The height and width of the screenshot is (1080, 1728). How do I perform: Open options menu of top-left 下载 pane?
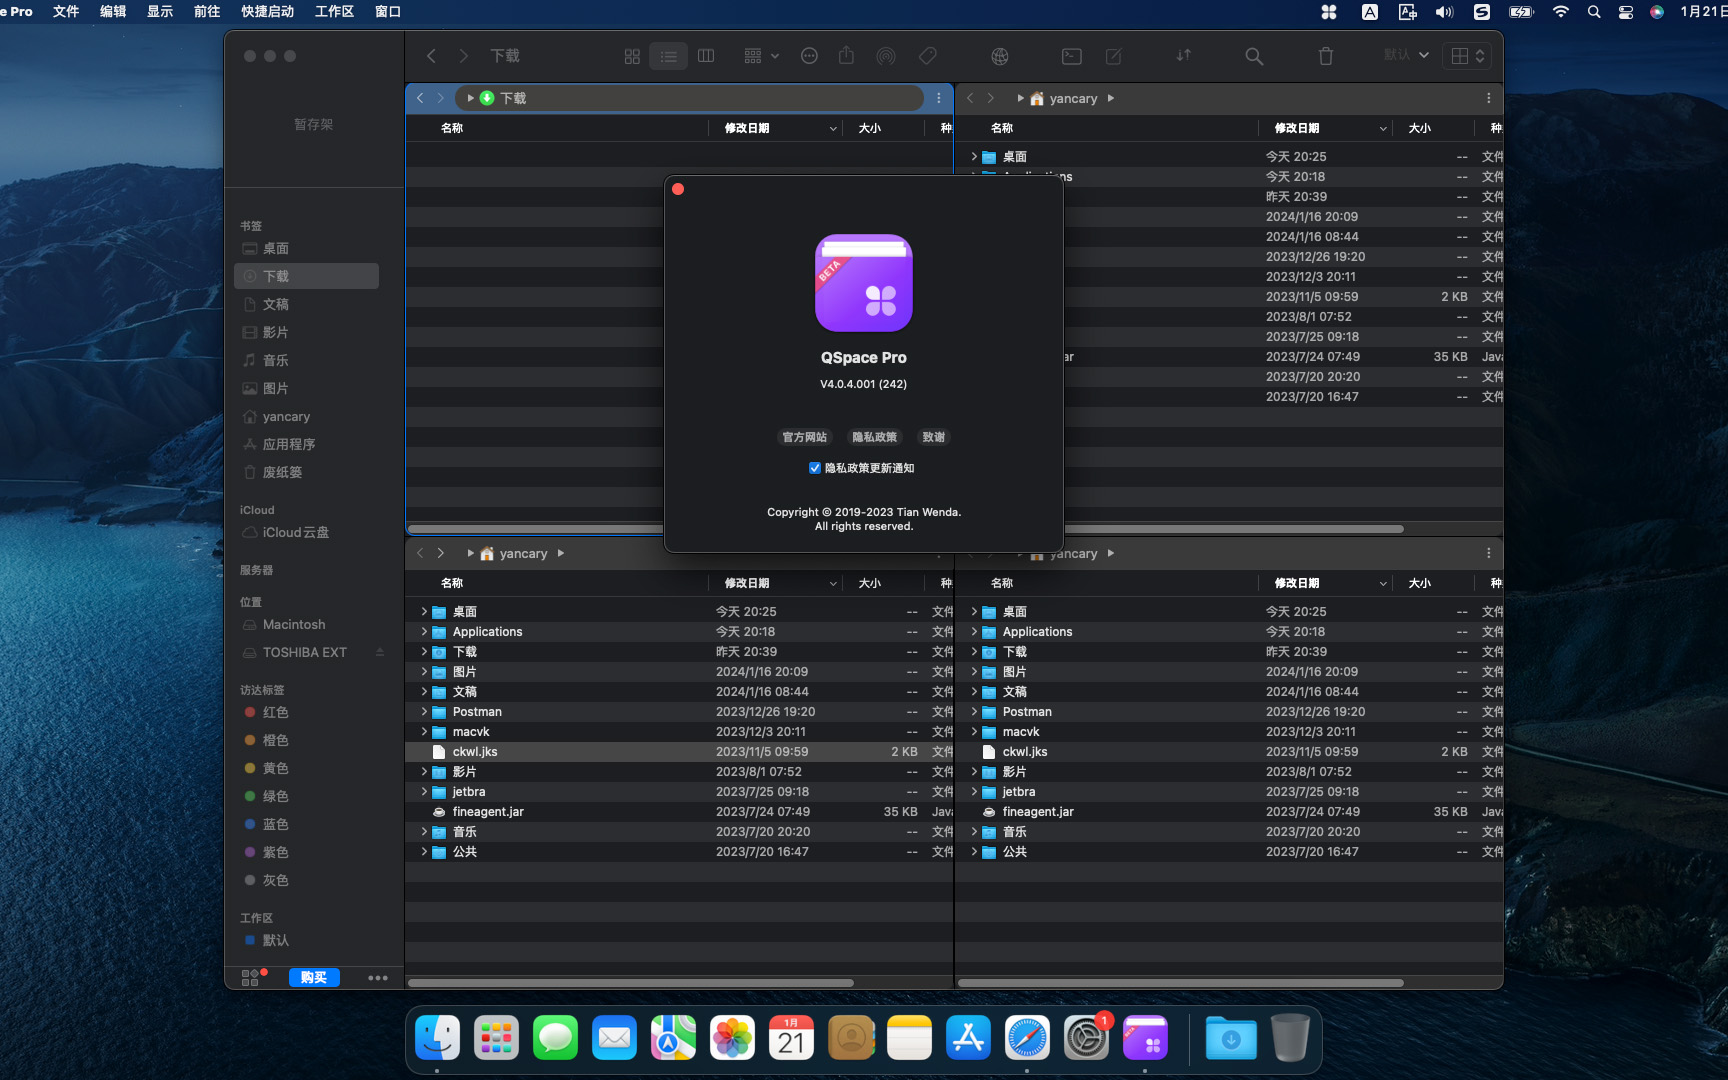point(938,98)
